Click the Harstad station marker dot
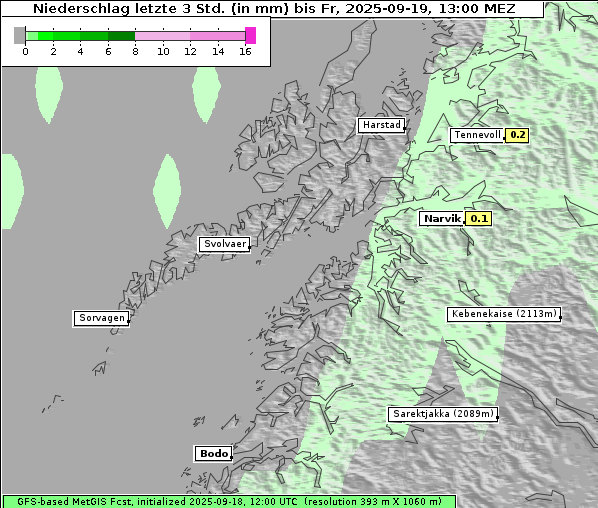The image size is (598, 508). pyautogui.click(x=404, y=129)
